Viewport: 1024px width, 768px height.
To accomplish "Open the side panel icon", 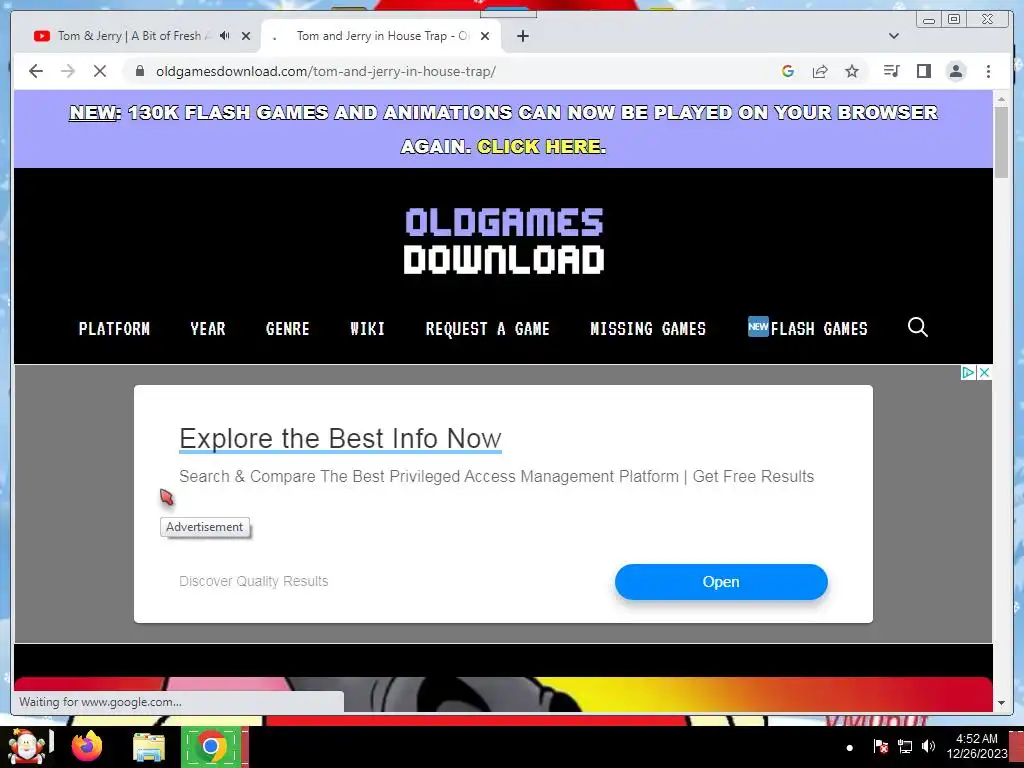I will point(923,71).
